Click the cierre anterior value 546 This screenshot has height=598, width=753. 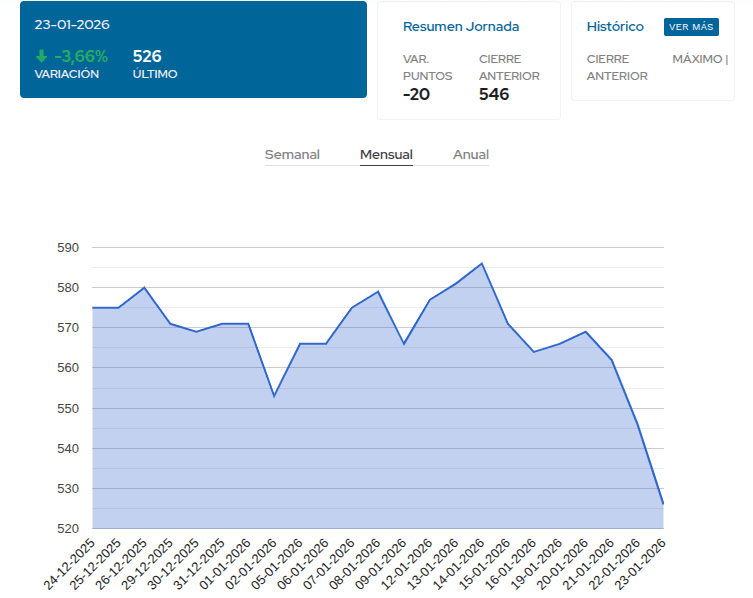(494, 94)
